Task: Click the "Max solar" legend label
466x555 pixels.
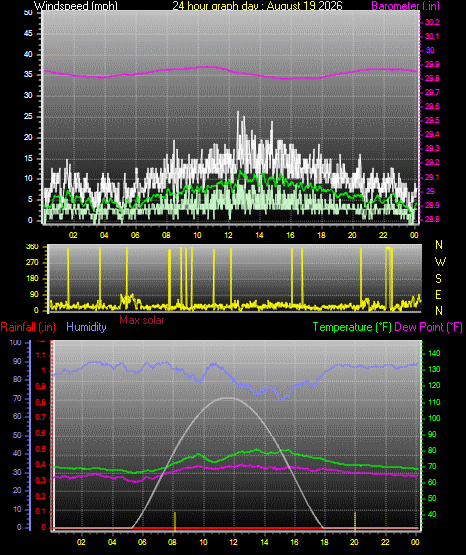Action: click(142, 320)
